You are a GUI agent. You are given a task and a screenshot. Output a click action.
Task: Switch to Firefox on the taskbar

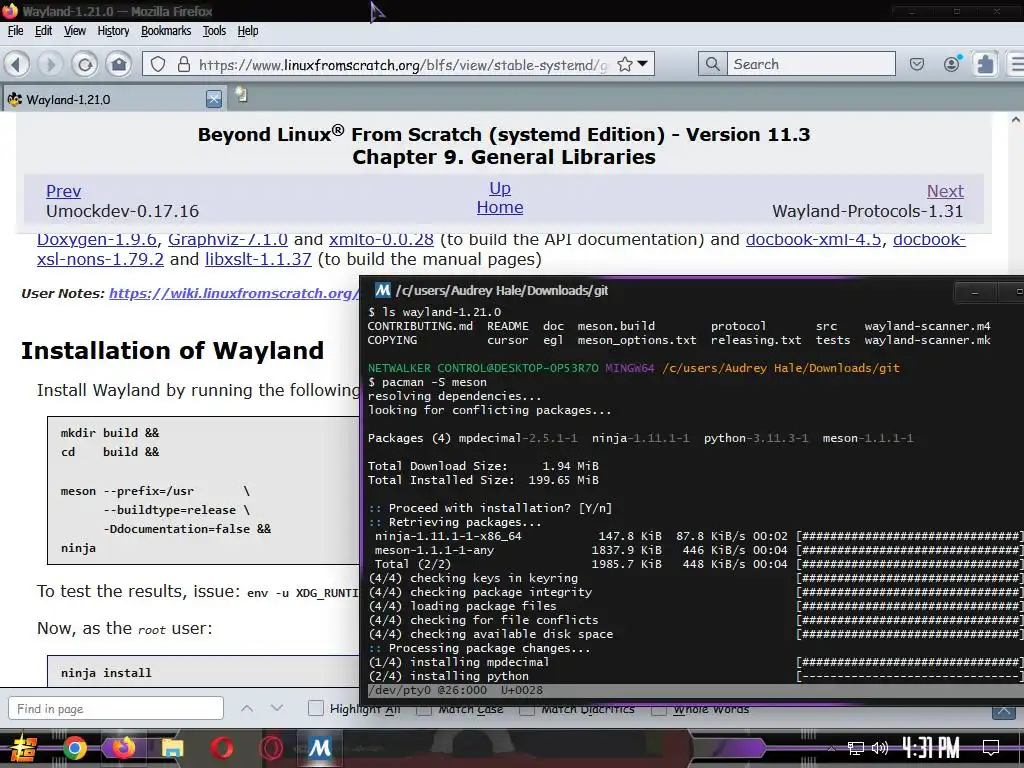coord(123,748)
